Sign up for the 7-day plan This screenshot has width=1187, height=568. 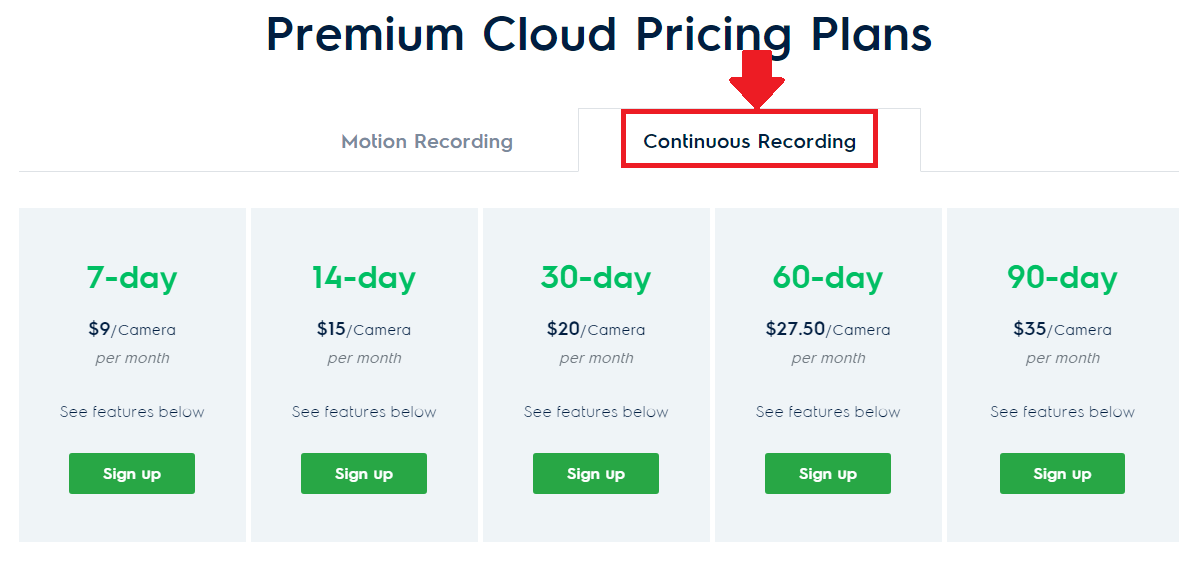132,473
